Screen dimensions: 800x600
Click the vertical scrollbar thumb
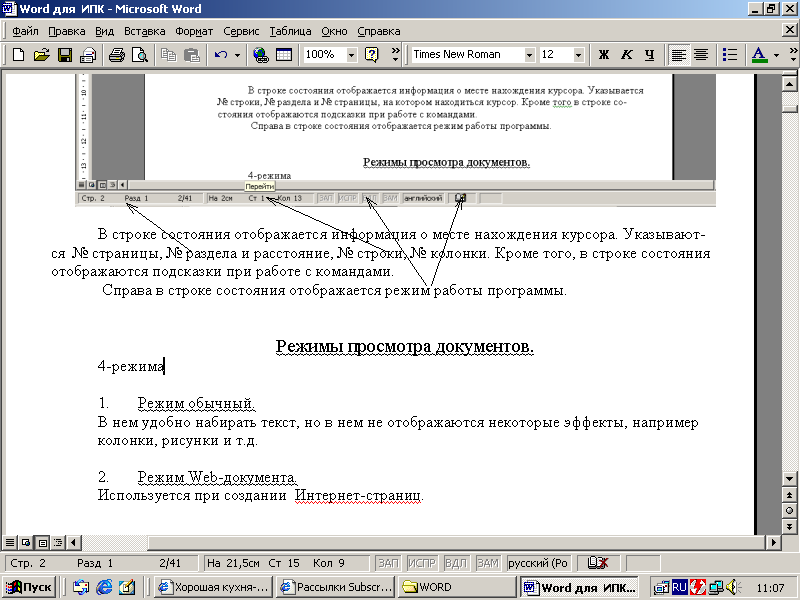pos(789,108)
